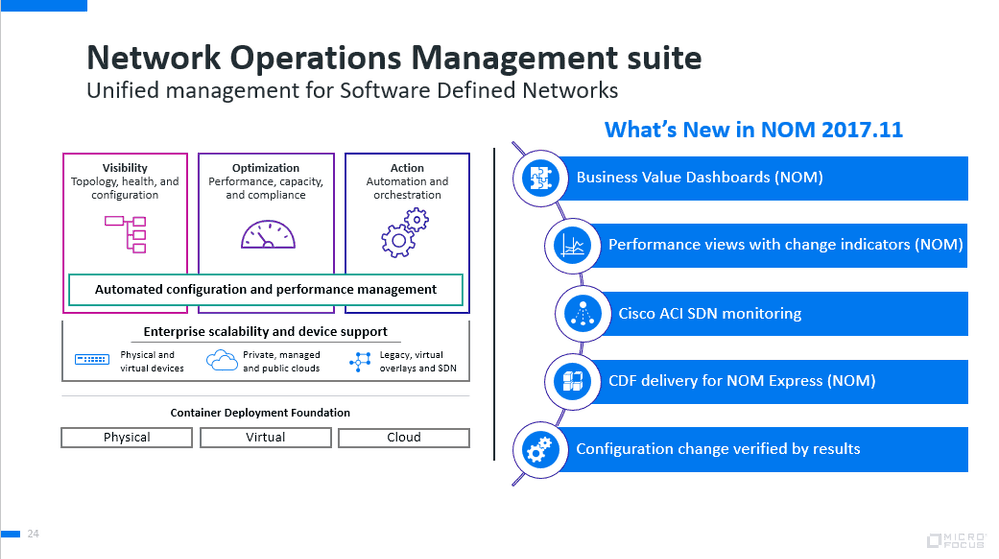Click the Physical deployment box
Image resolution: width=999 pixels, height=559 pixels.
point(127,438)
